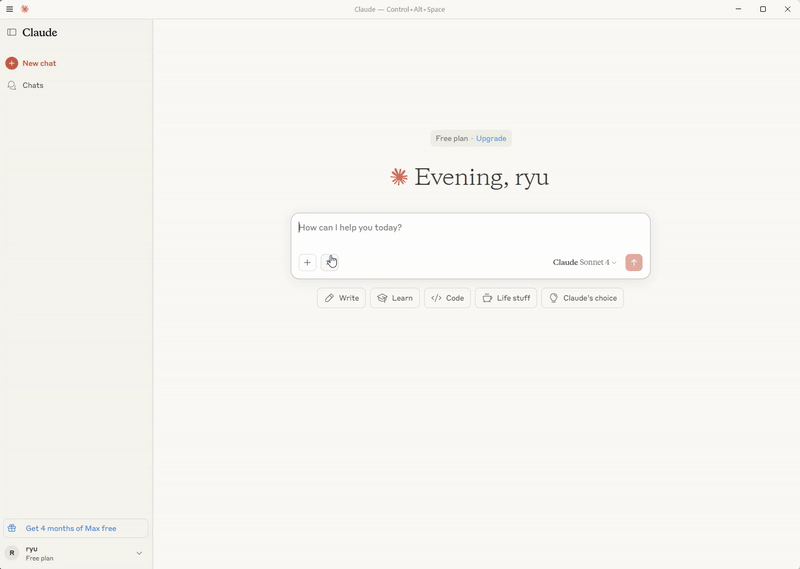The image size is (800, 569).
Task: Select the Life stuff suggestion chip
Action: point(506,298)
